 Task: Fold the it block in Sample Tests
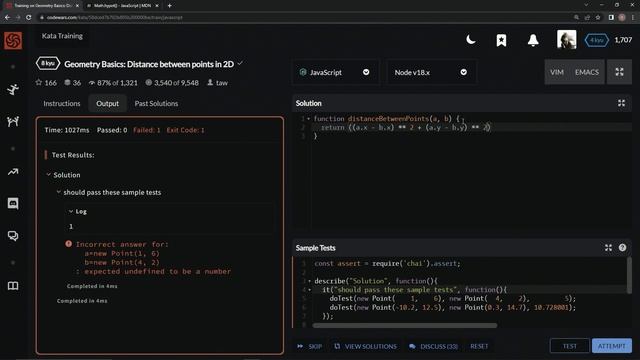click(x=309, y=290)
